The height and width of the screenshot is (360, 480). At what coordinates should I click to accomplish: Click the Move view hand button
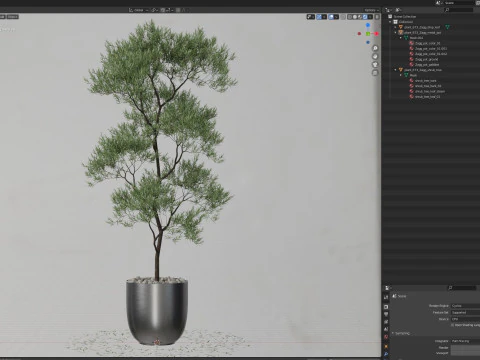[x=375, y=56]
